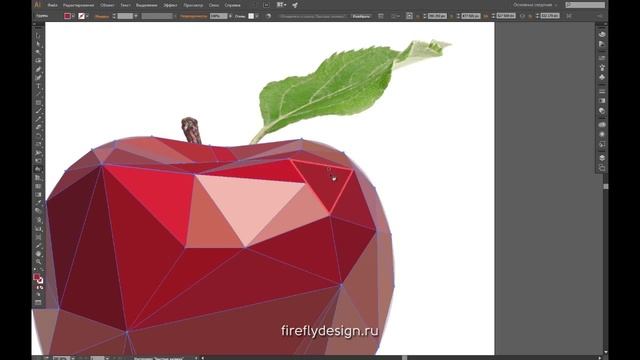Select the Zoom magnifier tool
The height and width of the screenshot is (360, 640).
38,262
